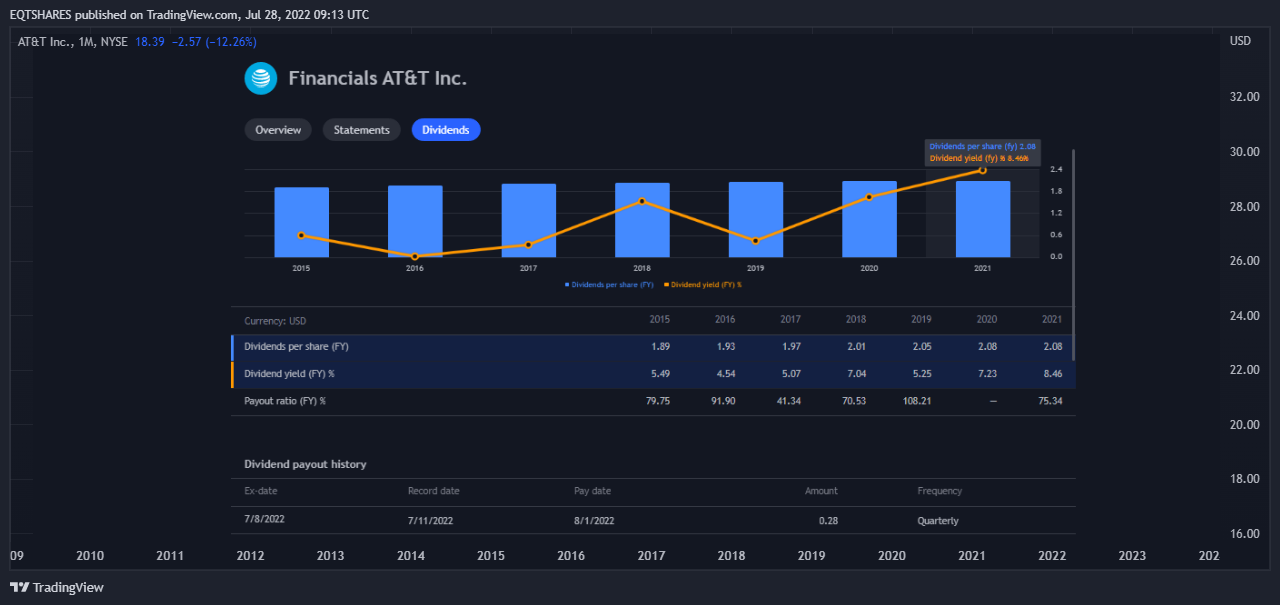This screenshot has height=605, width=1280.
Task: Click the 75.34 payout ratio value
Action: point(1049,401)
